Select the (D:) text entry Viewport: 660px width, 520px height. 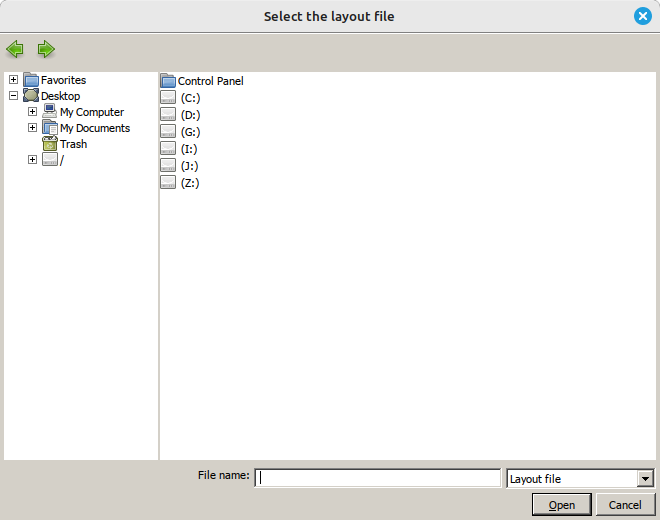[x=190, y=115]
